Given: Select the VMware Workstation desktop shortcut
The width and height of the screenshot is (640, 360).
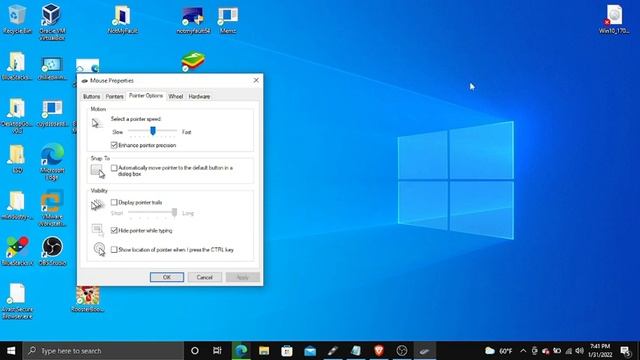Looking at the screenshot, I should (52, 209).
